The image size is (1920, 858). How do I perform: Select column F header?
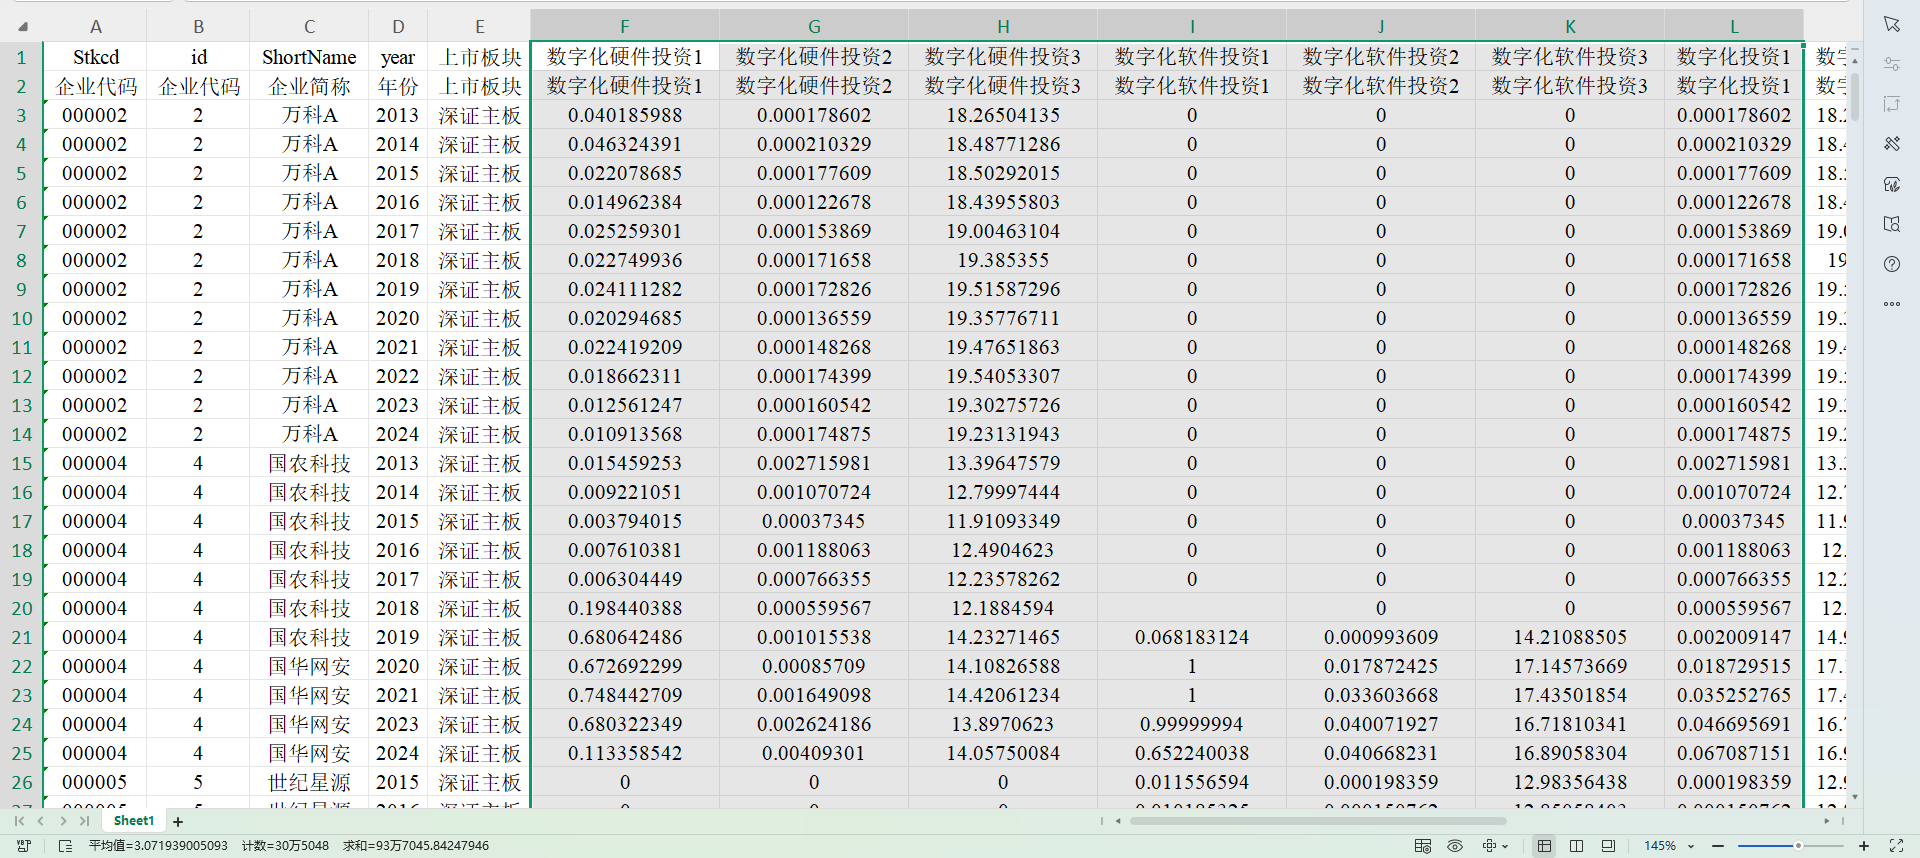click(x=624, y=27)
